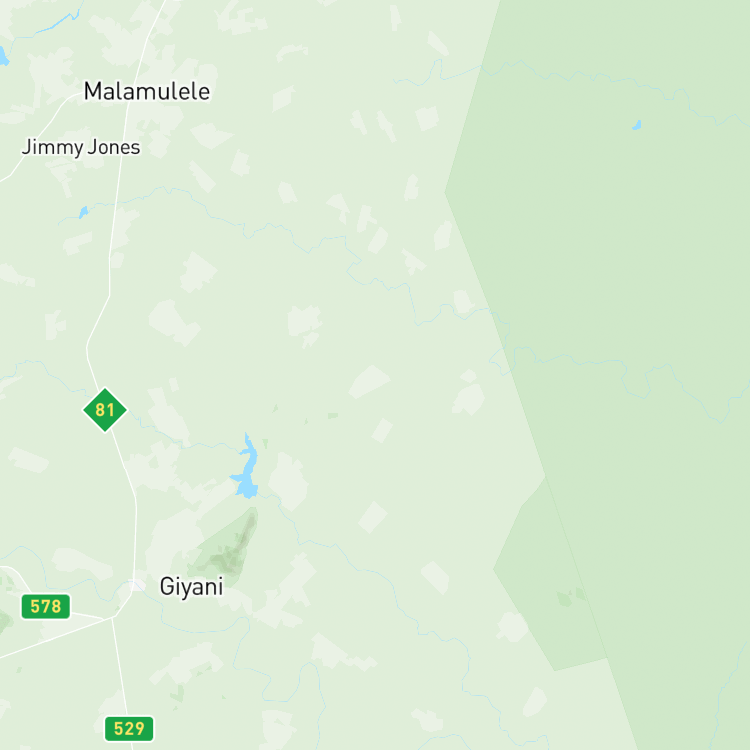Image resolution: width=750 pixels, height=750 pixels.
Task: Select the 529 road number badge
Action: click(129, 728)
